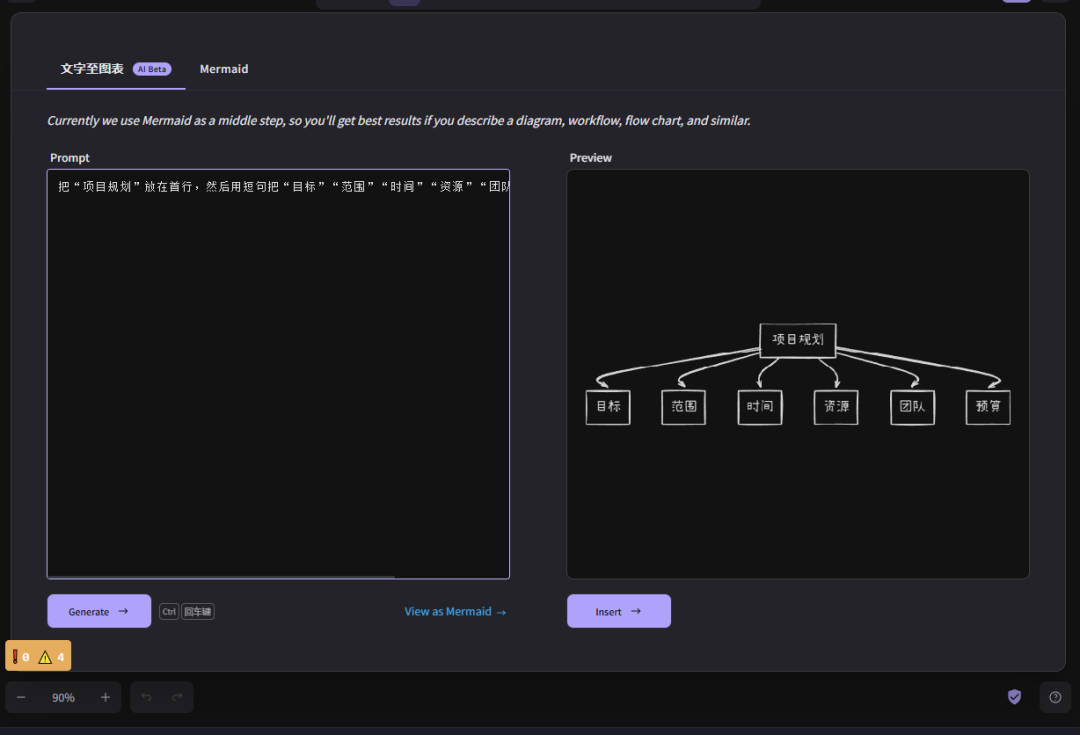Click the prompt's horizontal scrollbar
Viewport: 1080px width, 735px height.
pyautogui.click(x=221, y=577)
